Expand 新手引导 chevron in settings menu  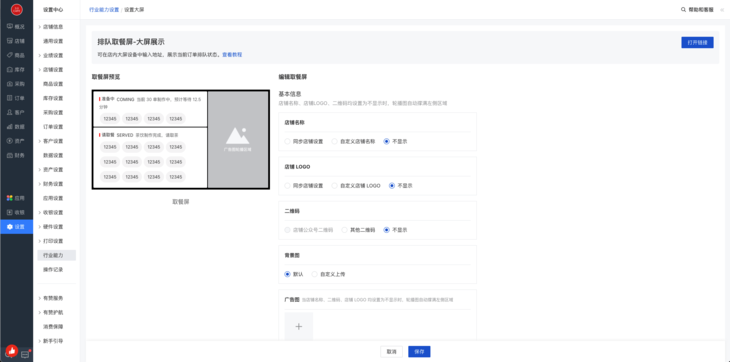pyautogui.click(x=40, y=341)
